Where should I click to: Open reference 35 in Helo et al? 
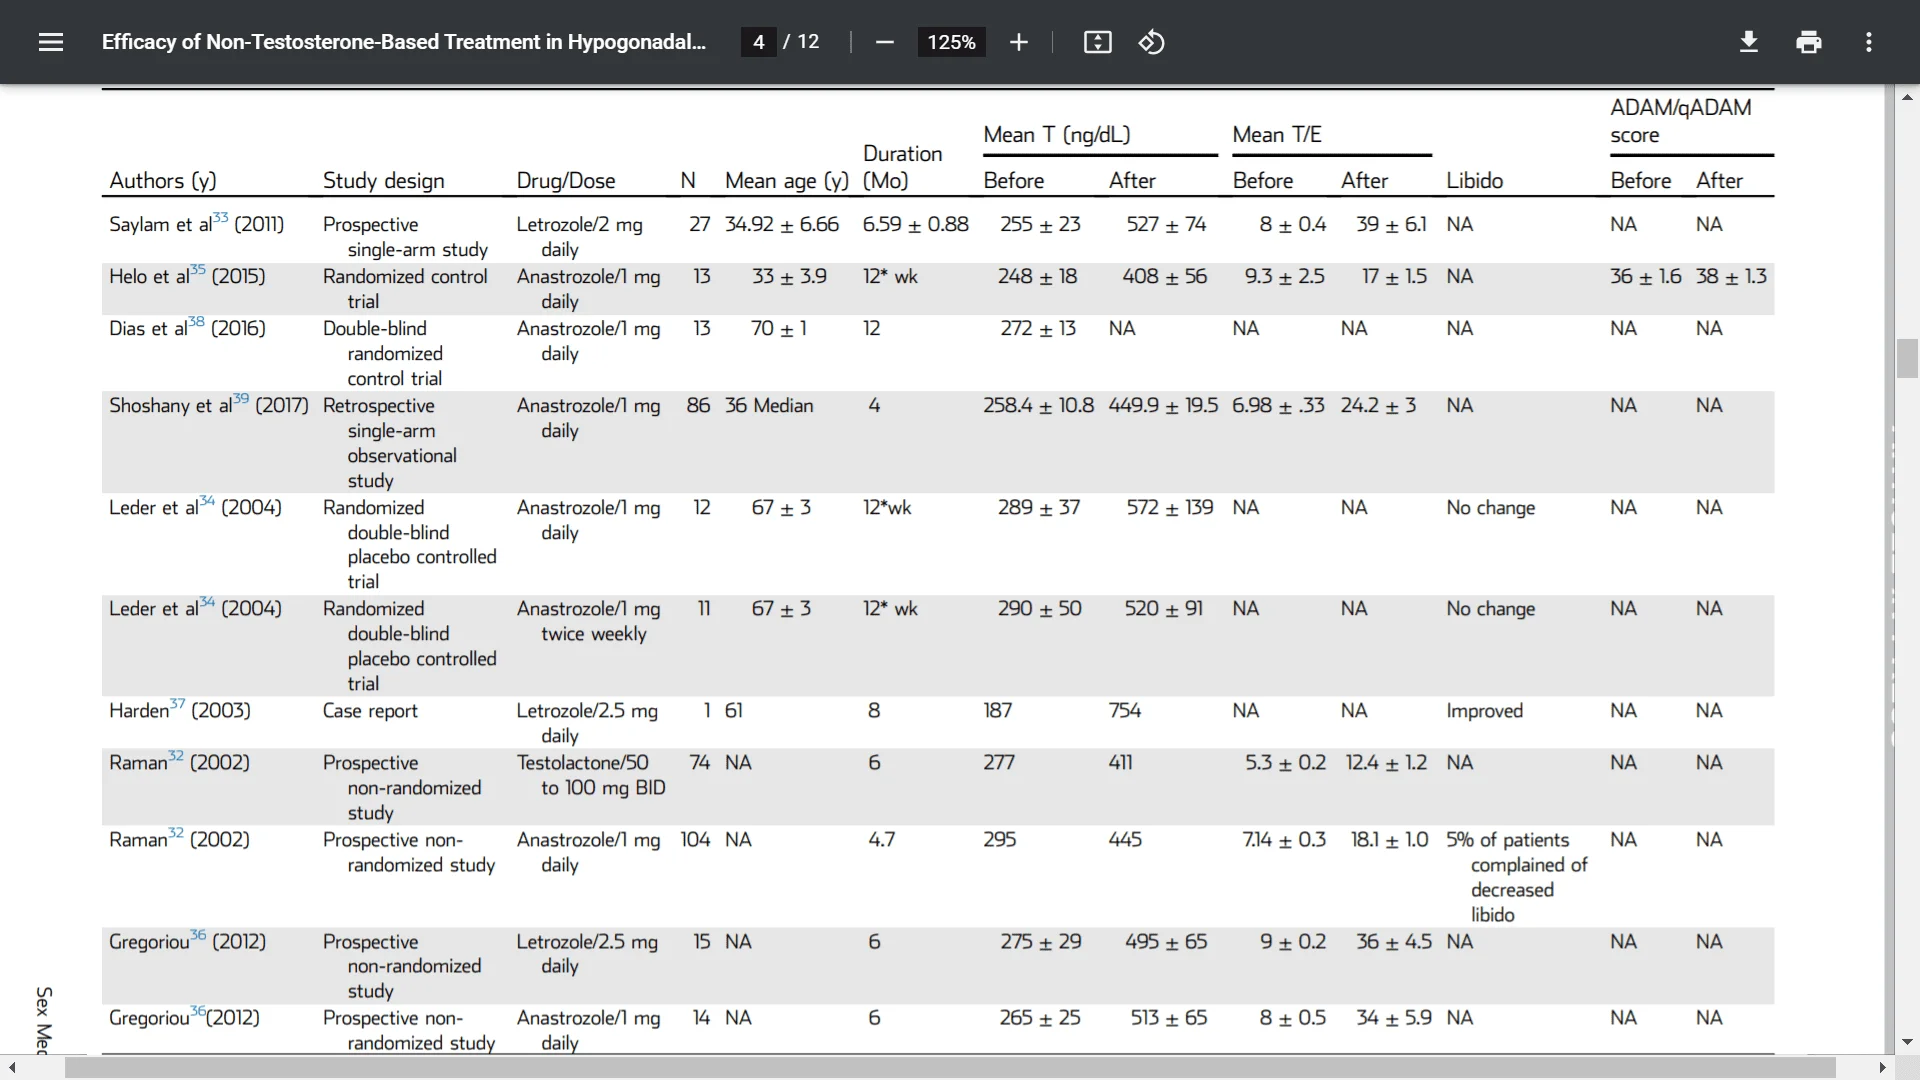pyautogui.click(x=198, y=270)
